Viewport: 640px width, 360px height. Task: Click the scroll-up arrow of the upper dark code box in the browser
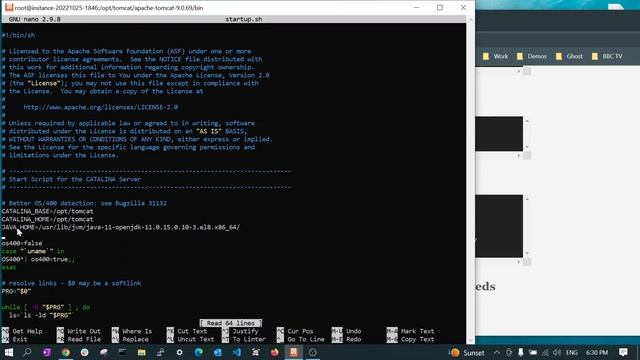click(x=527, y=121)
